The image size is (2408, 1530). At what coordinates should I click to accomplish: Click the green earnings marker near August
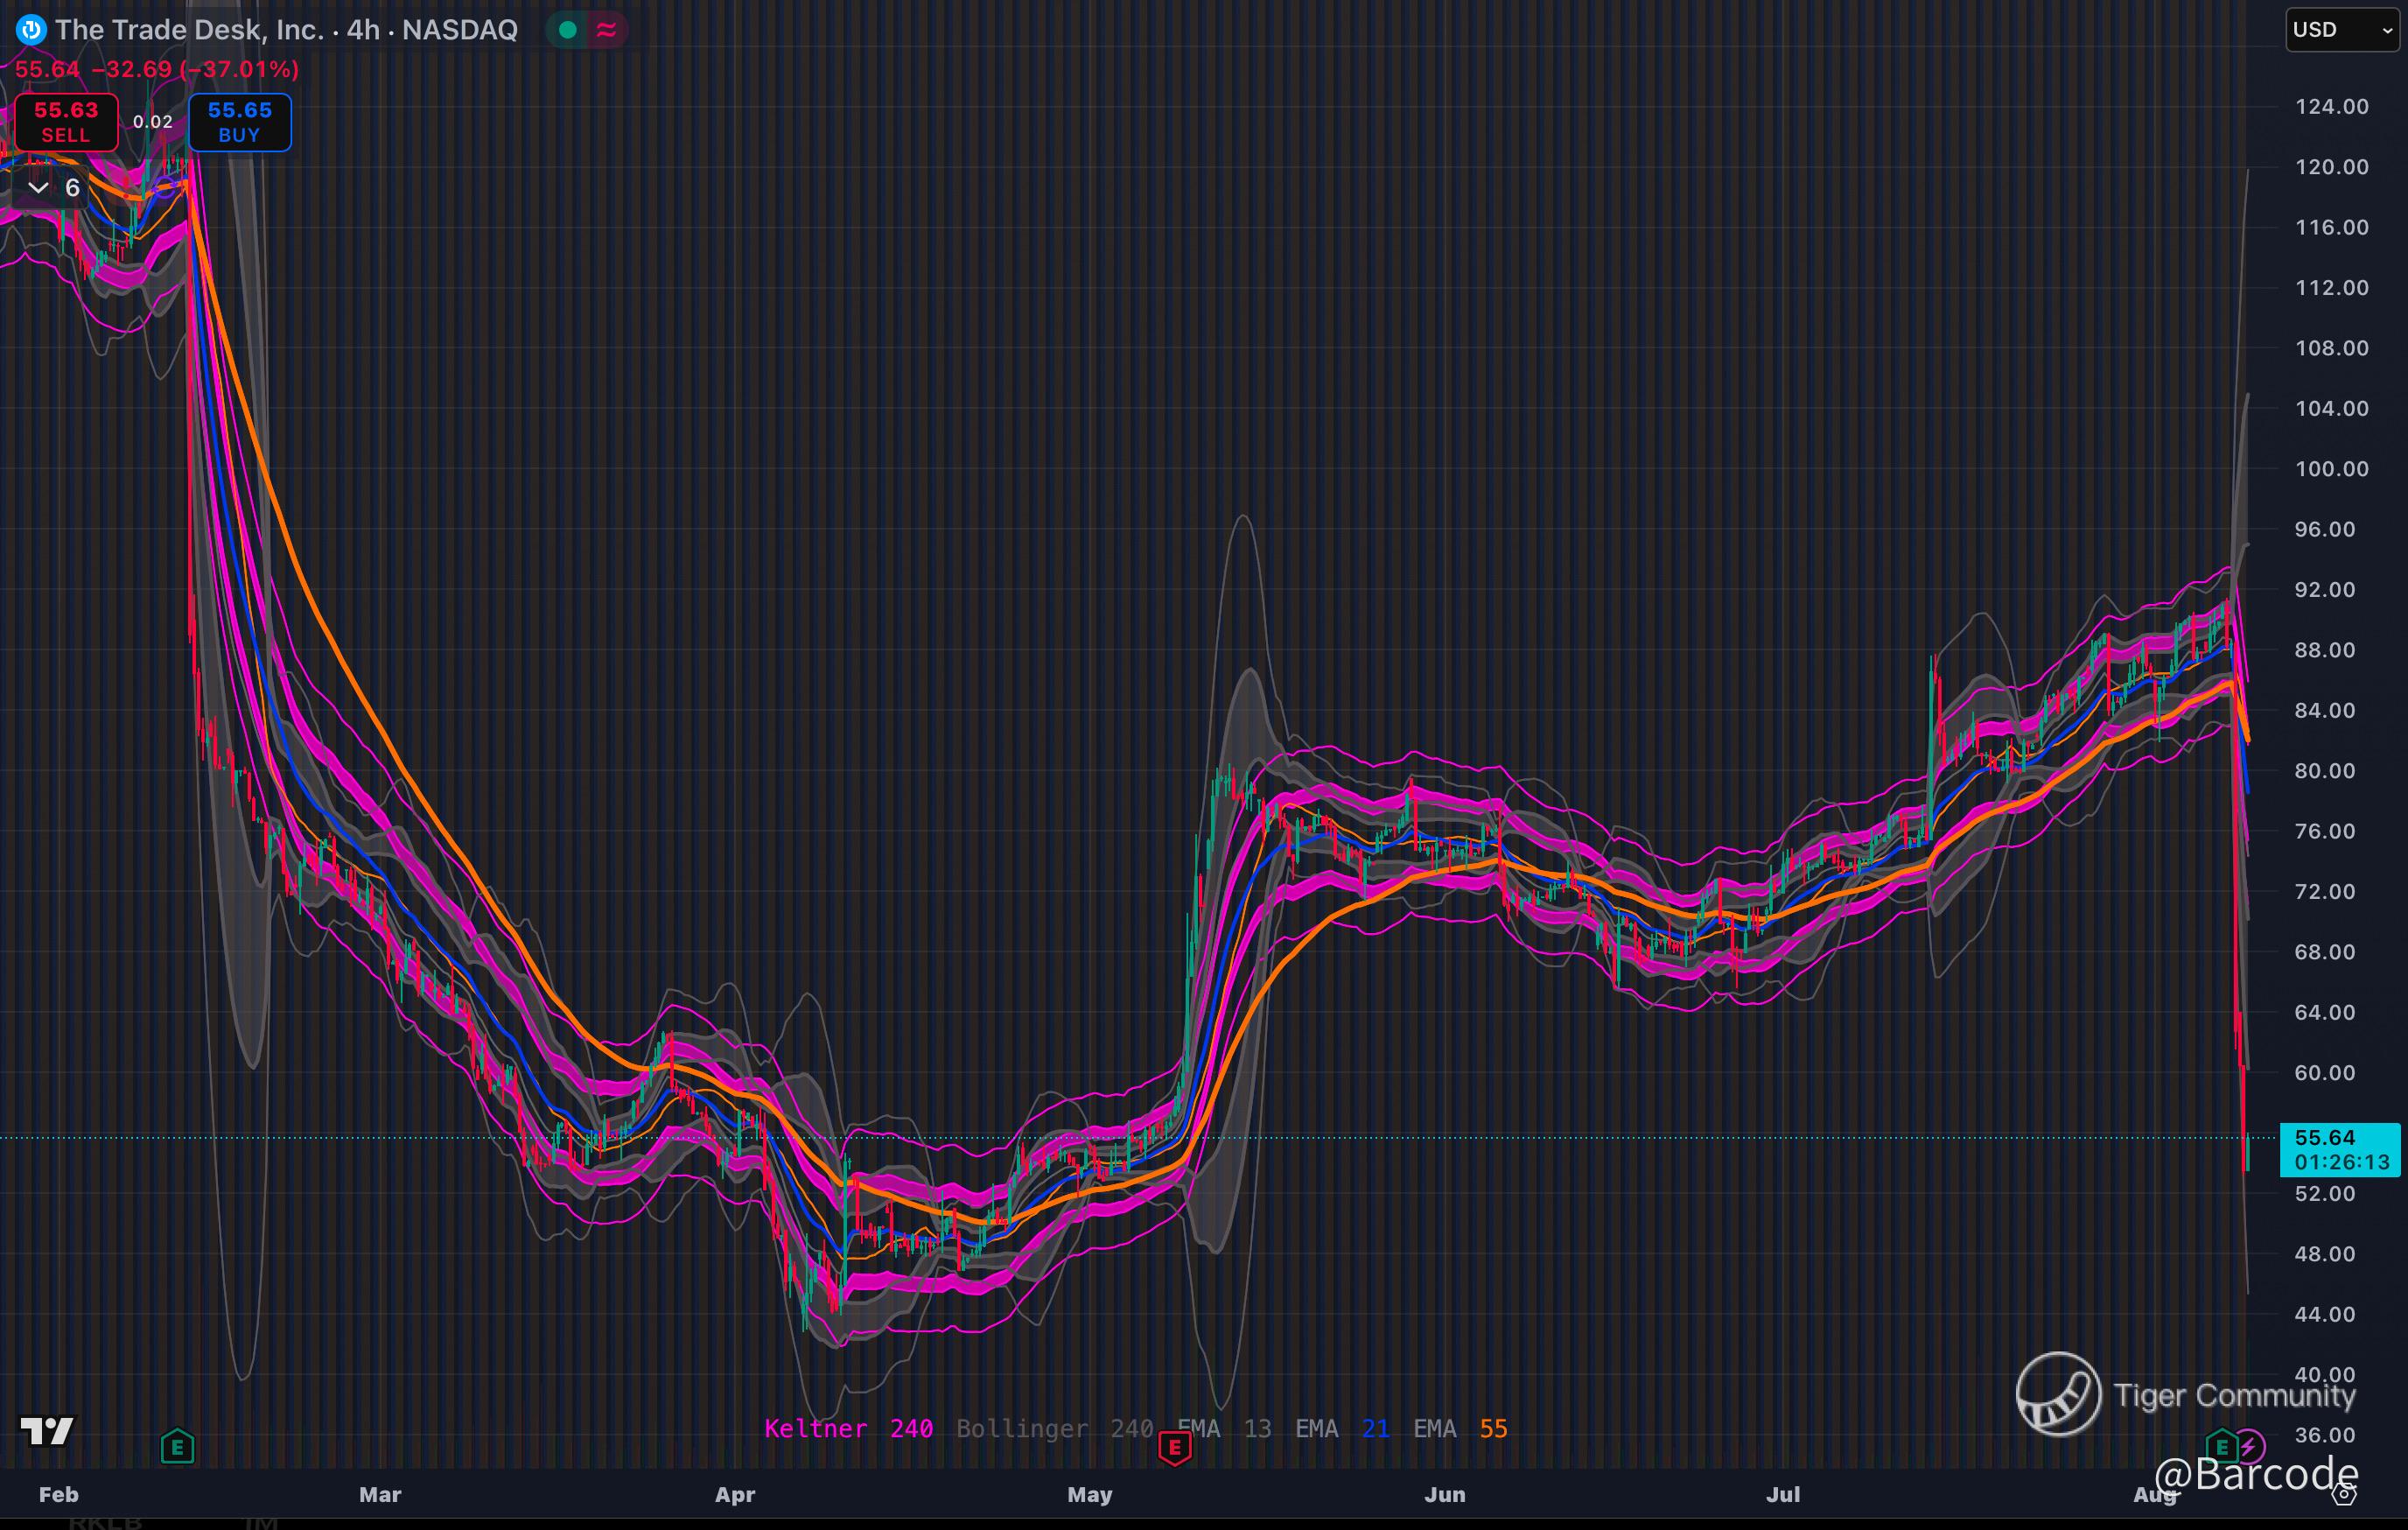[2221, 1446]
